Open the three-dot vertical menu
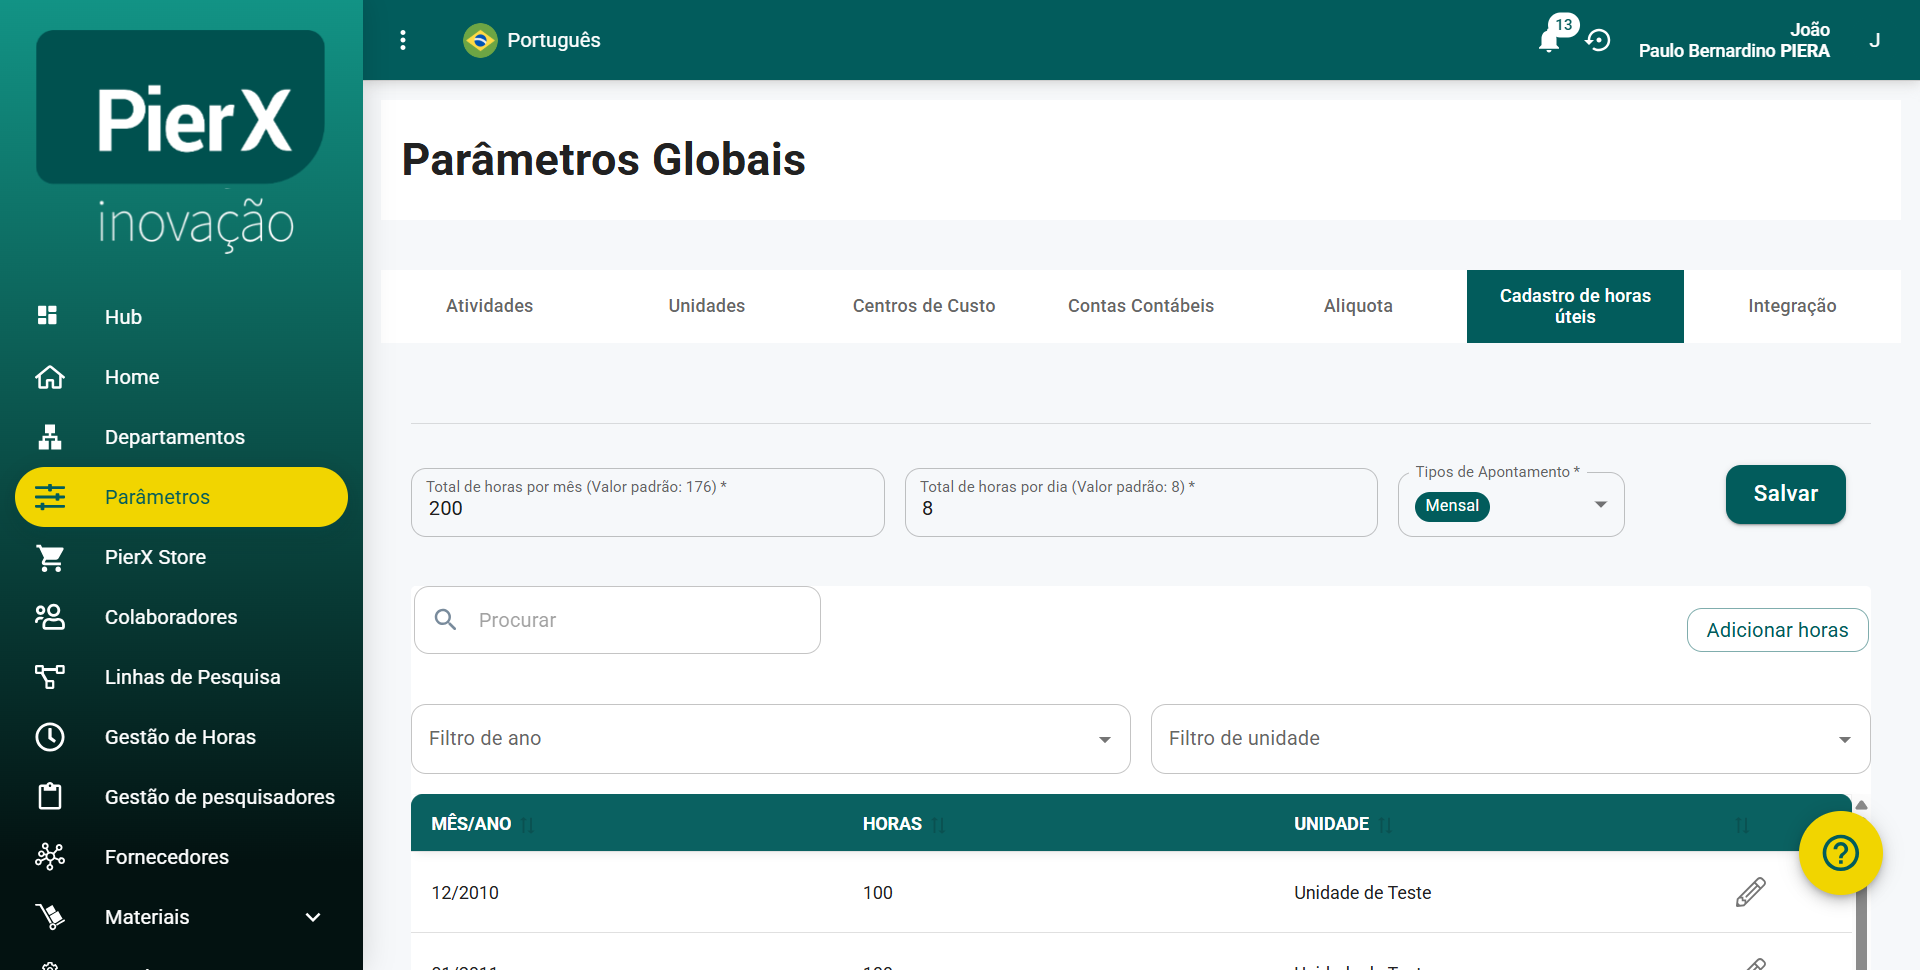 [x=403, y=40]
